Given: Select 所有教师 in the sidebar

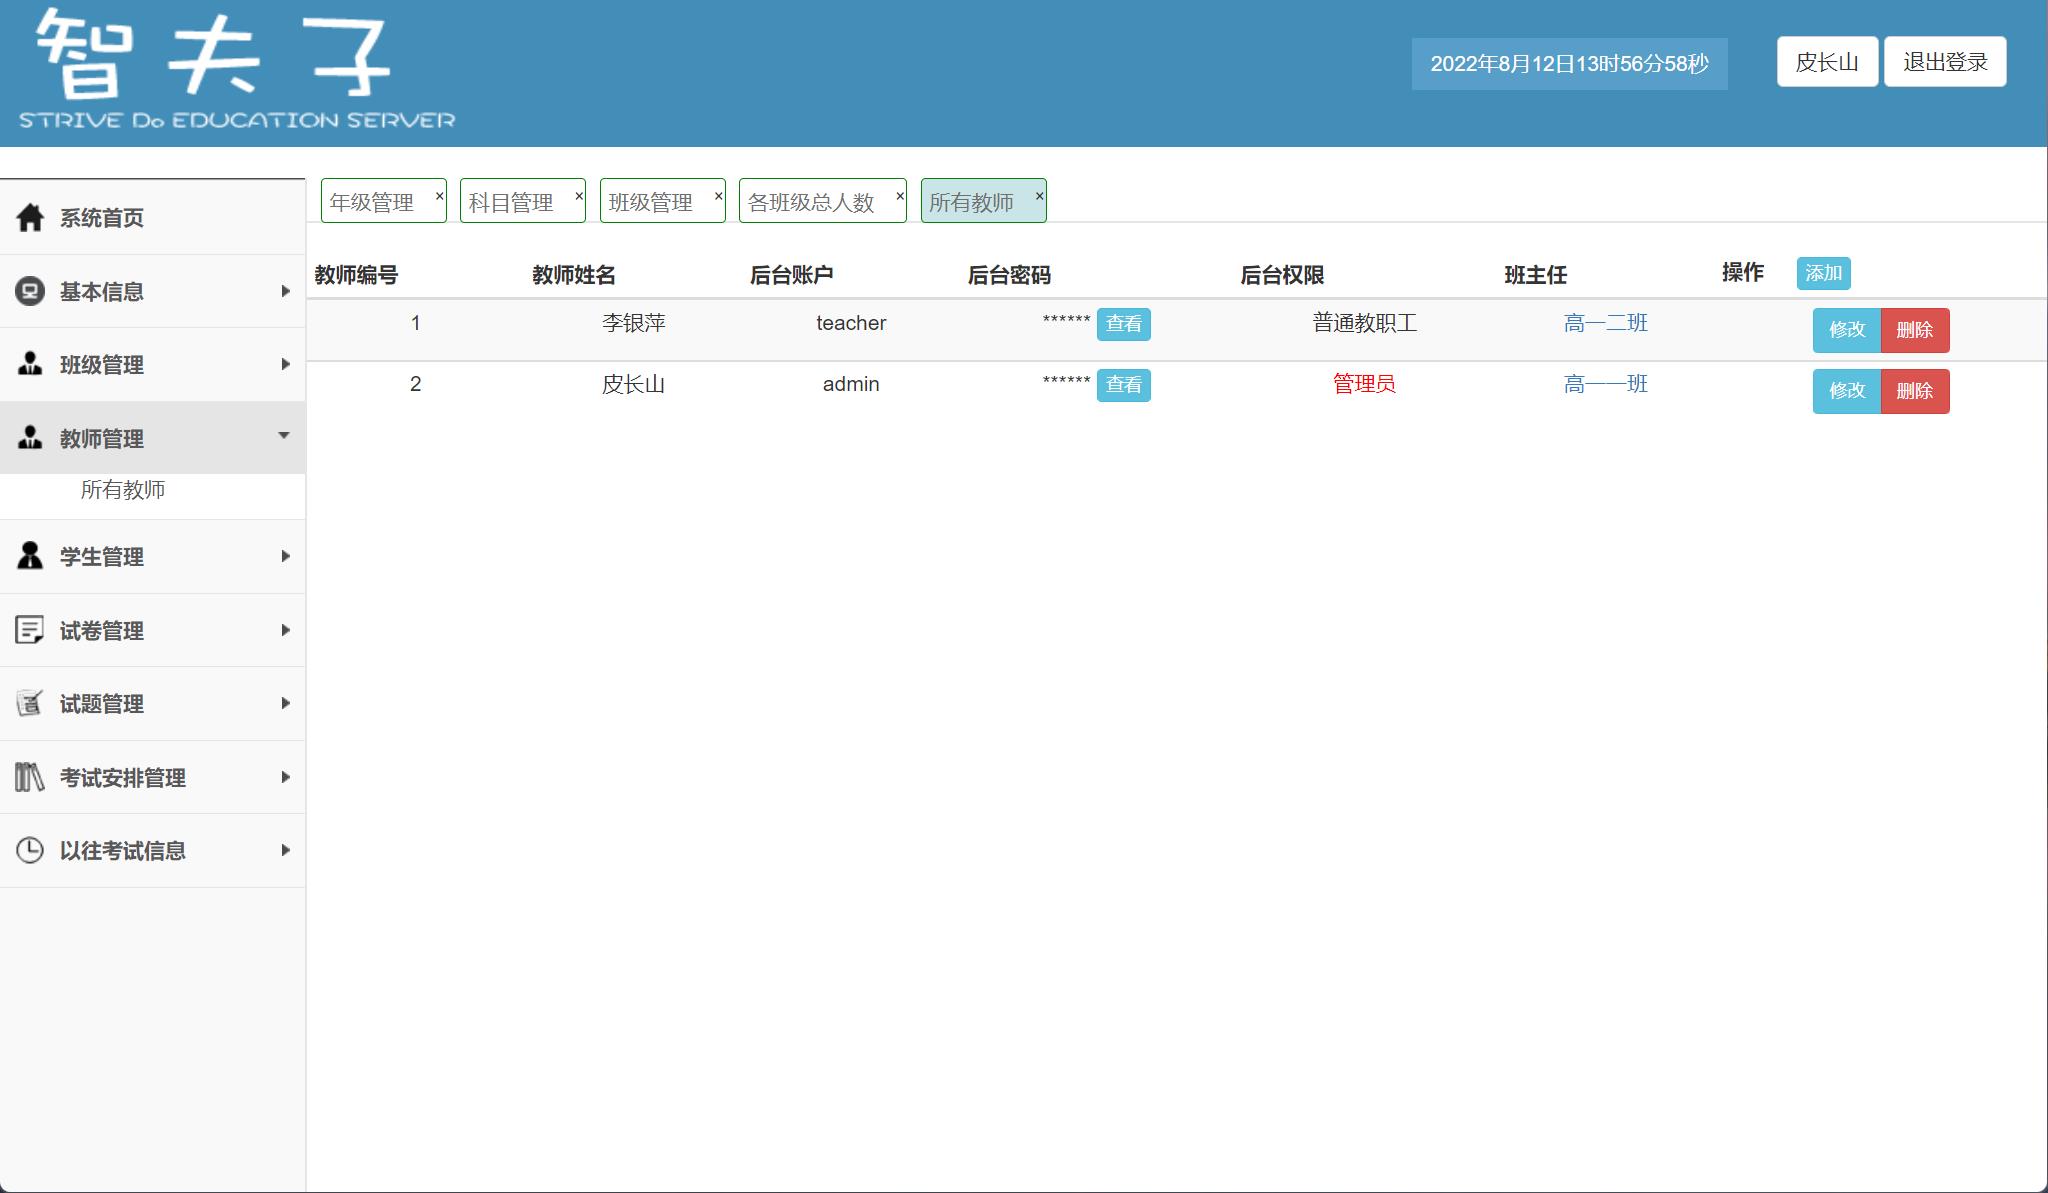Looking at the screenshot, I should click(x=122, y=490).
